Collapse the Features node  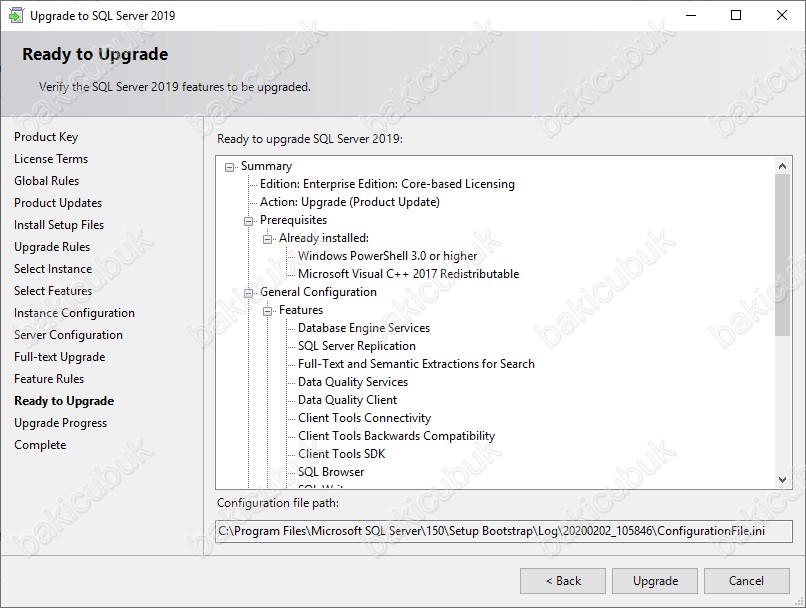(267, 311)
